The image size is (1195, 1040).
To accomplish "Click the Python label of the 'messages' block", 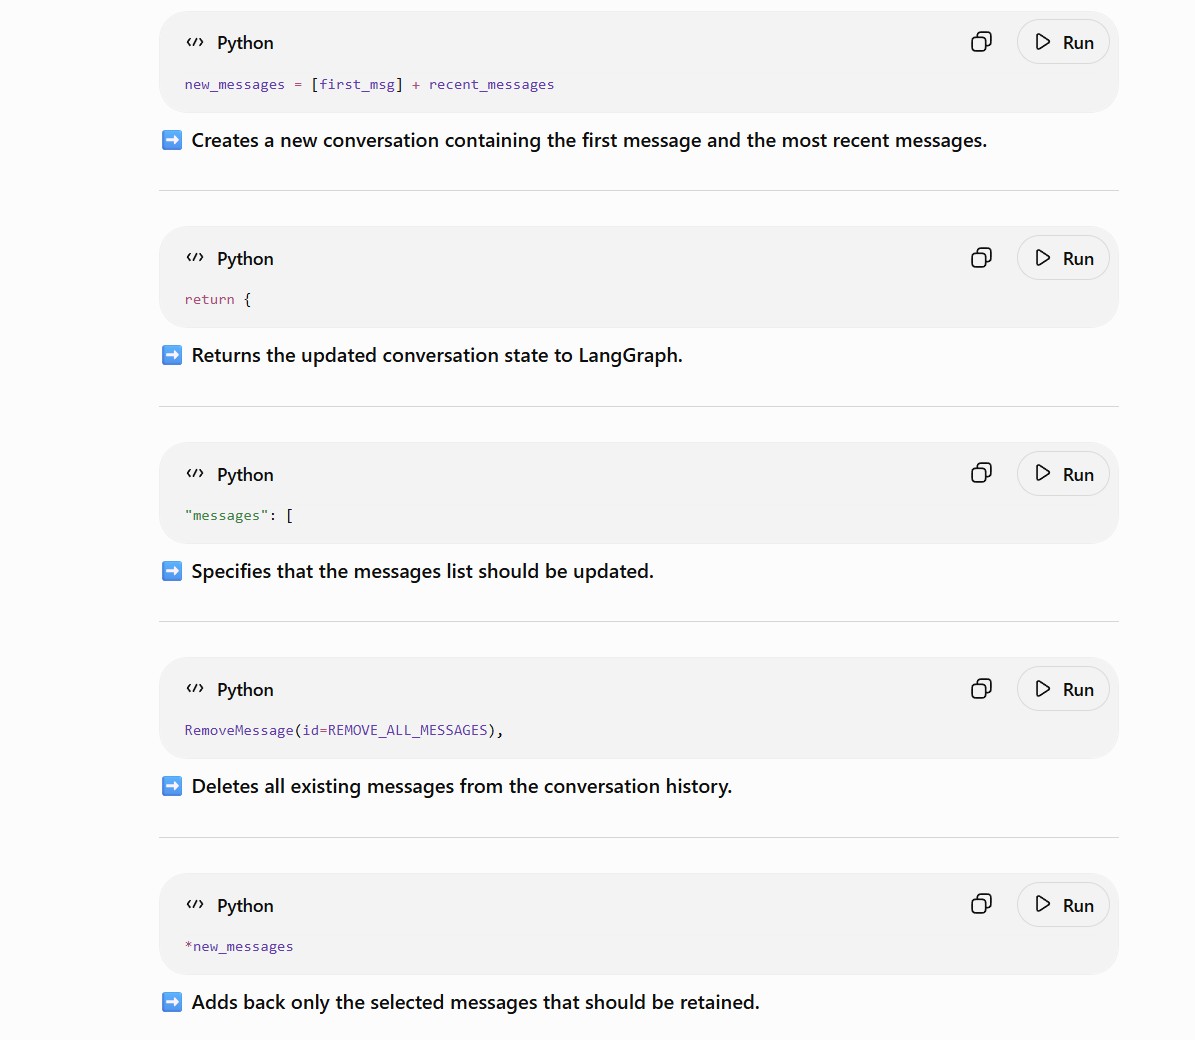I will (x=245, y=474).
